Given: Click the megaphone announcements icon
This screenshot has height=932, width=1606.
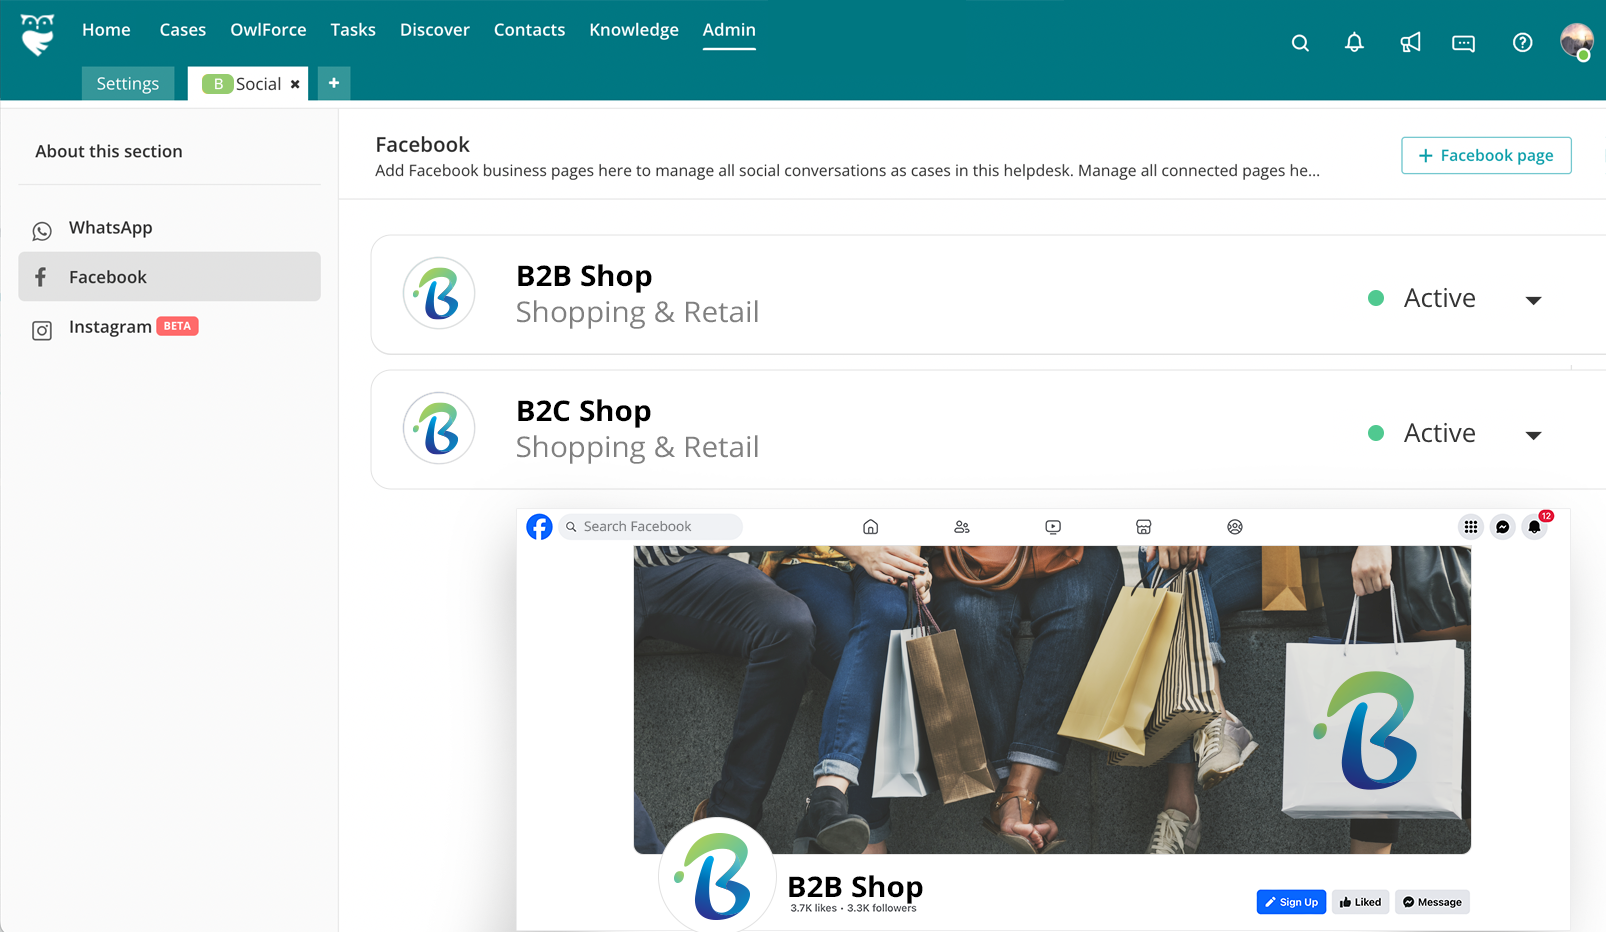Looking at the screenshot, I should [1410, 43].
